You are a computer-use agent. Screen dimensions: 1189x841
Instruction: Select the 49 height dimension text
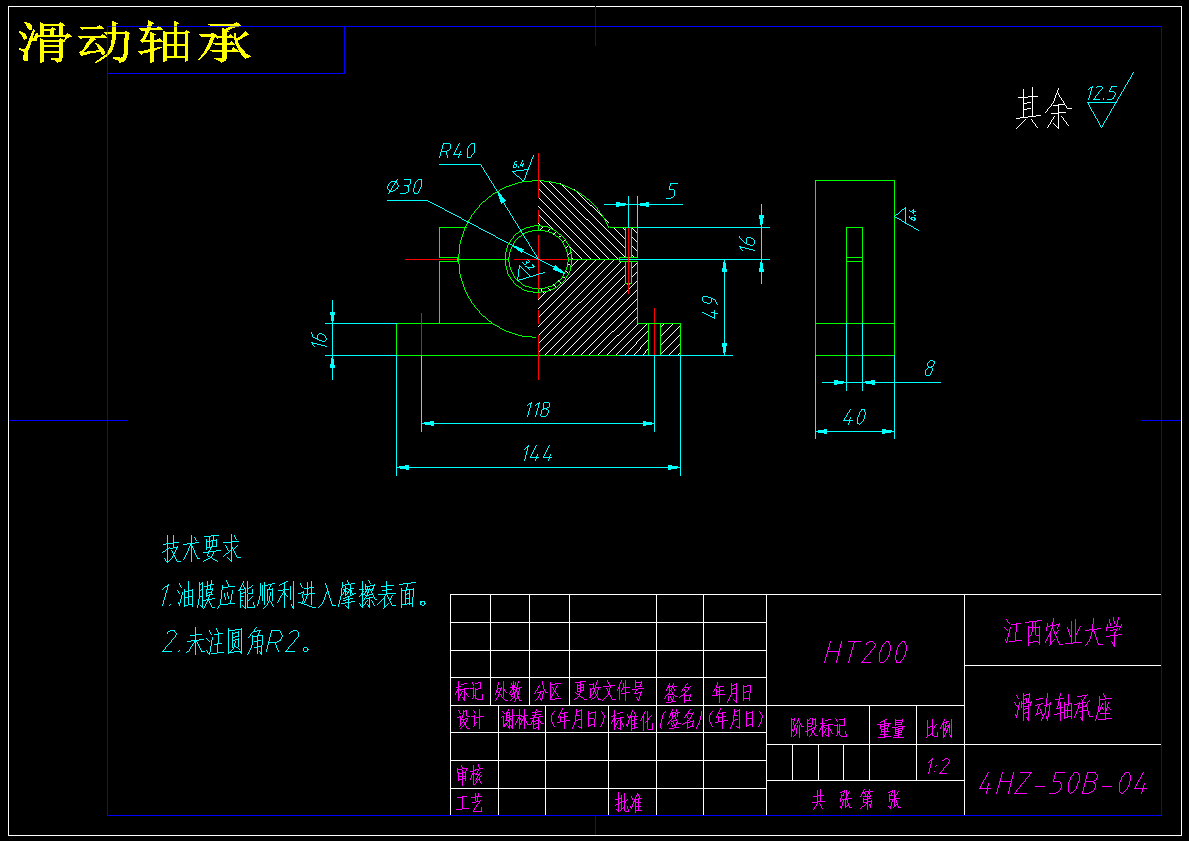[710, 306]
